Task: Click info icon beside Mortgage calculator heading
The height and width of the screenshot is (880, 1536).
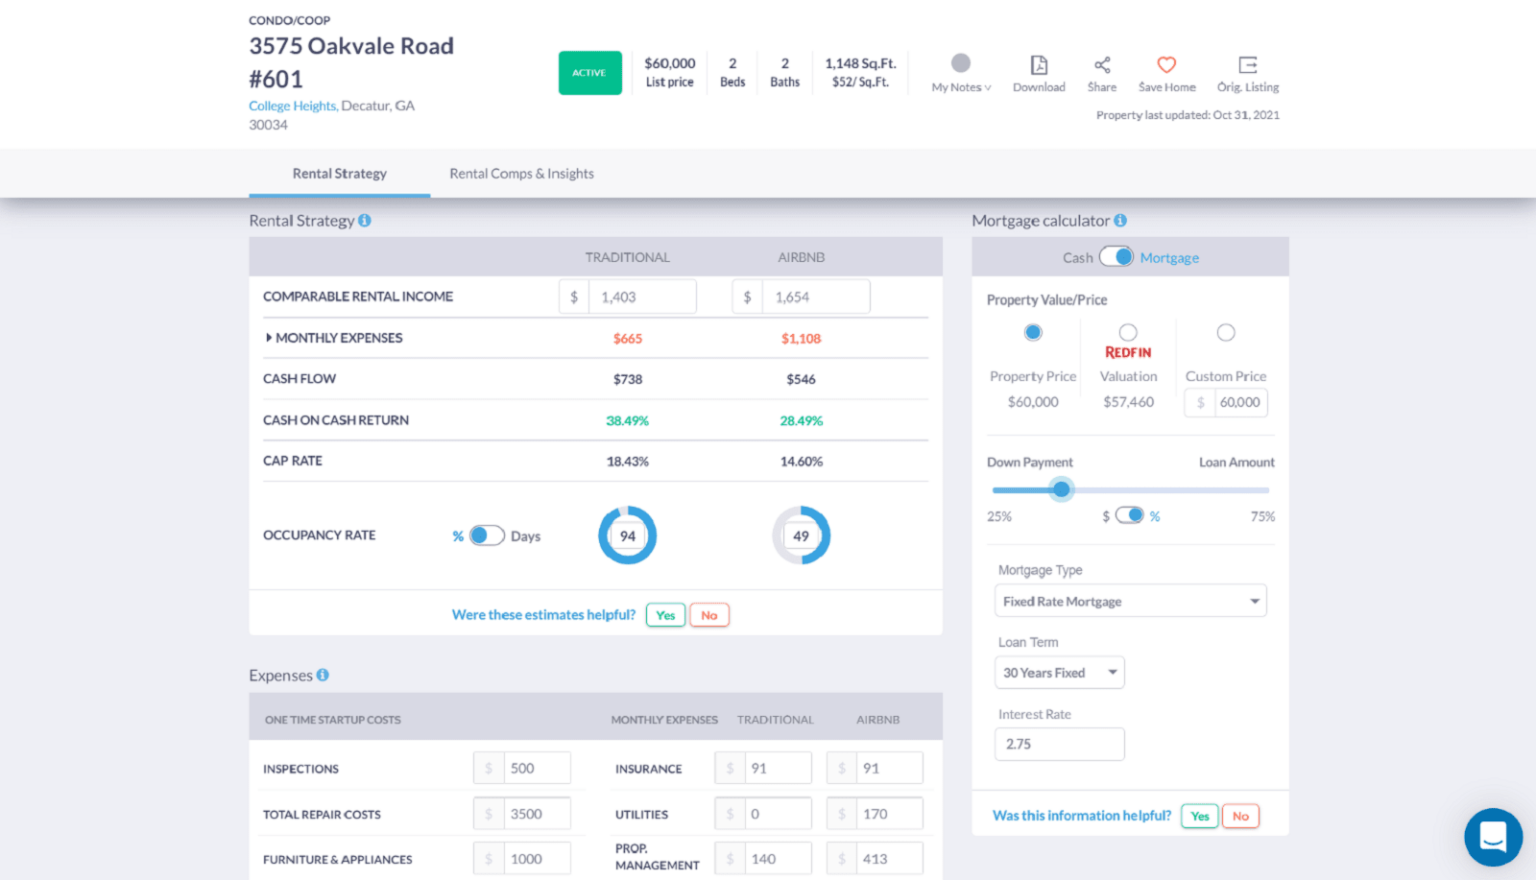Action: pos(1120,221)
